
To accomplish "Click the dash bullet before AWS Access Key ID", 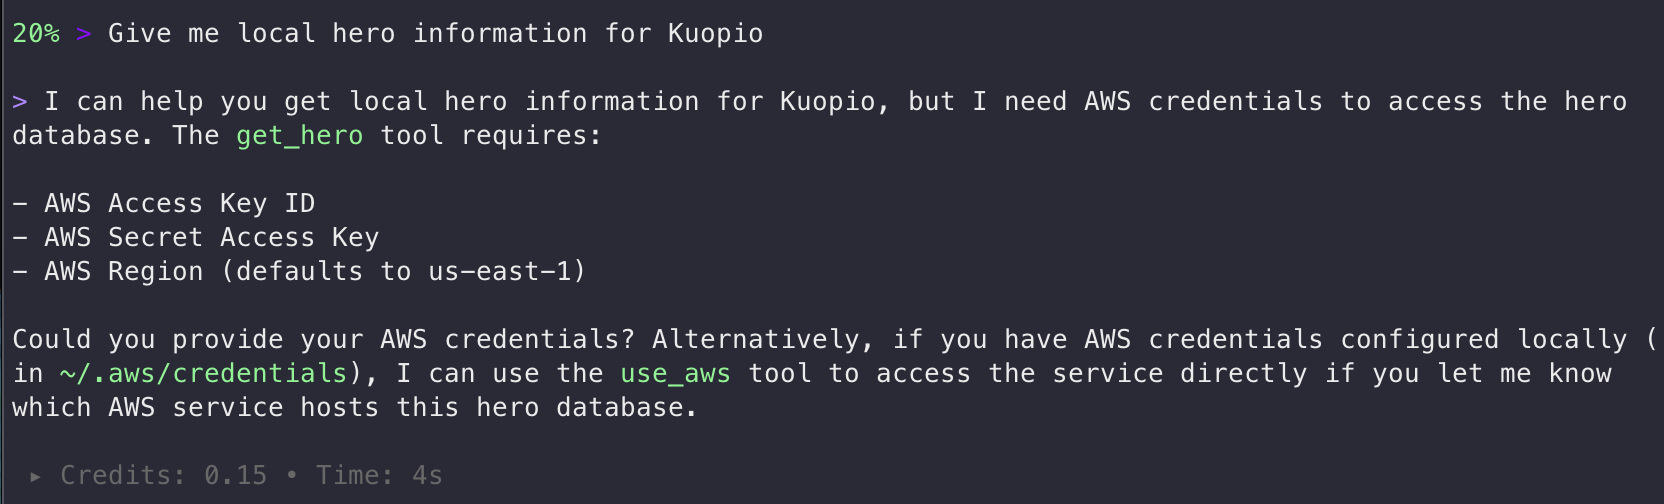I will (x=20, y=204).
